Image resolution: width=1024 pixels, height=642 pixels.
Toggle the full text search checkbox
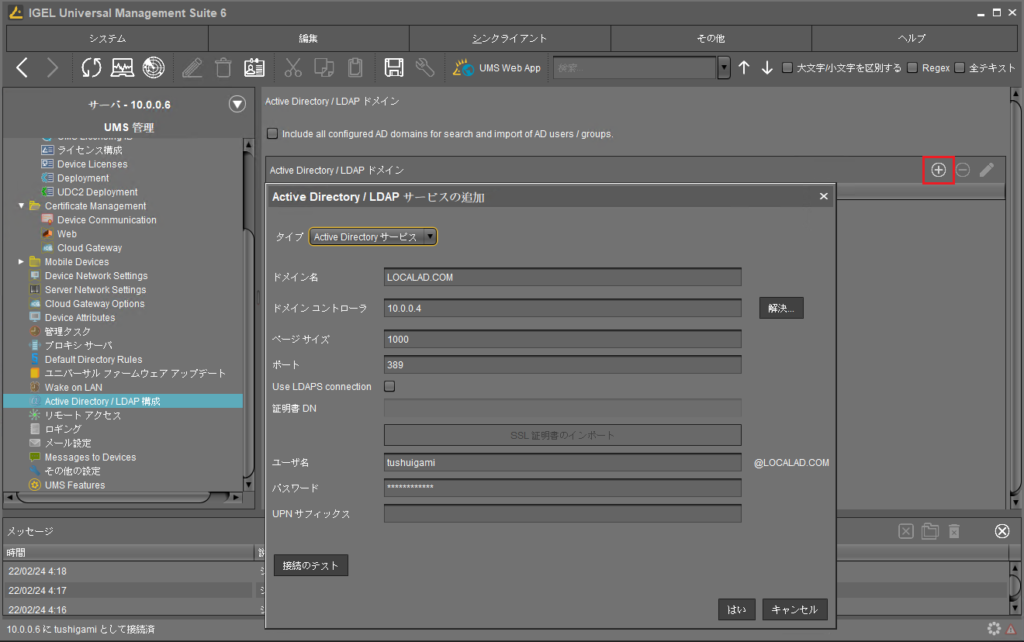pos(960,67)
